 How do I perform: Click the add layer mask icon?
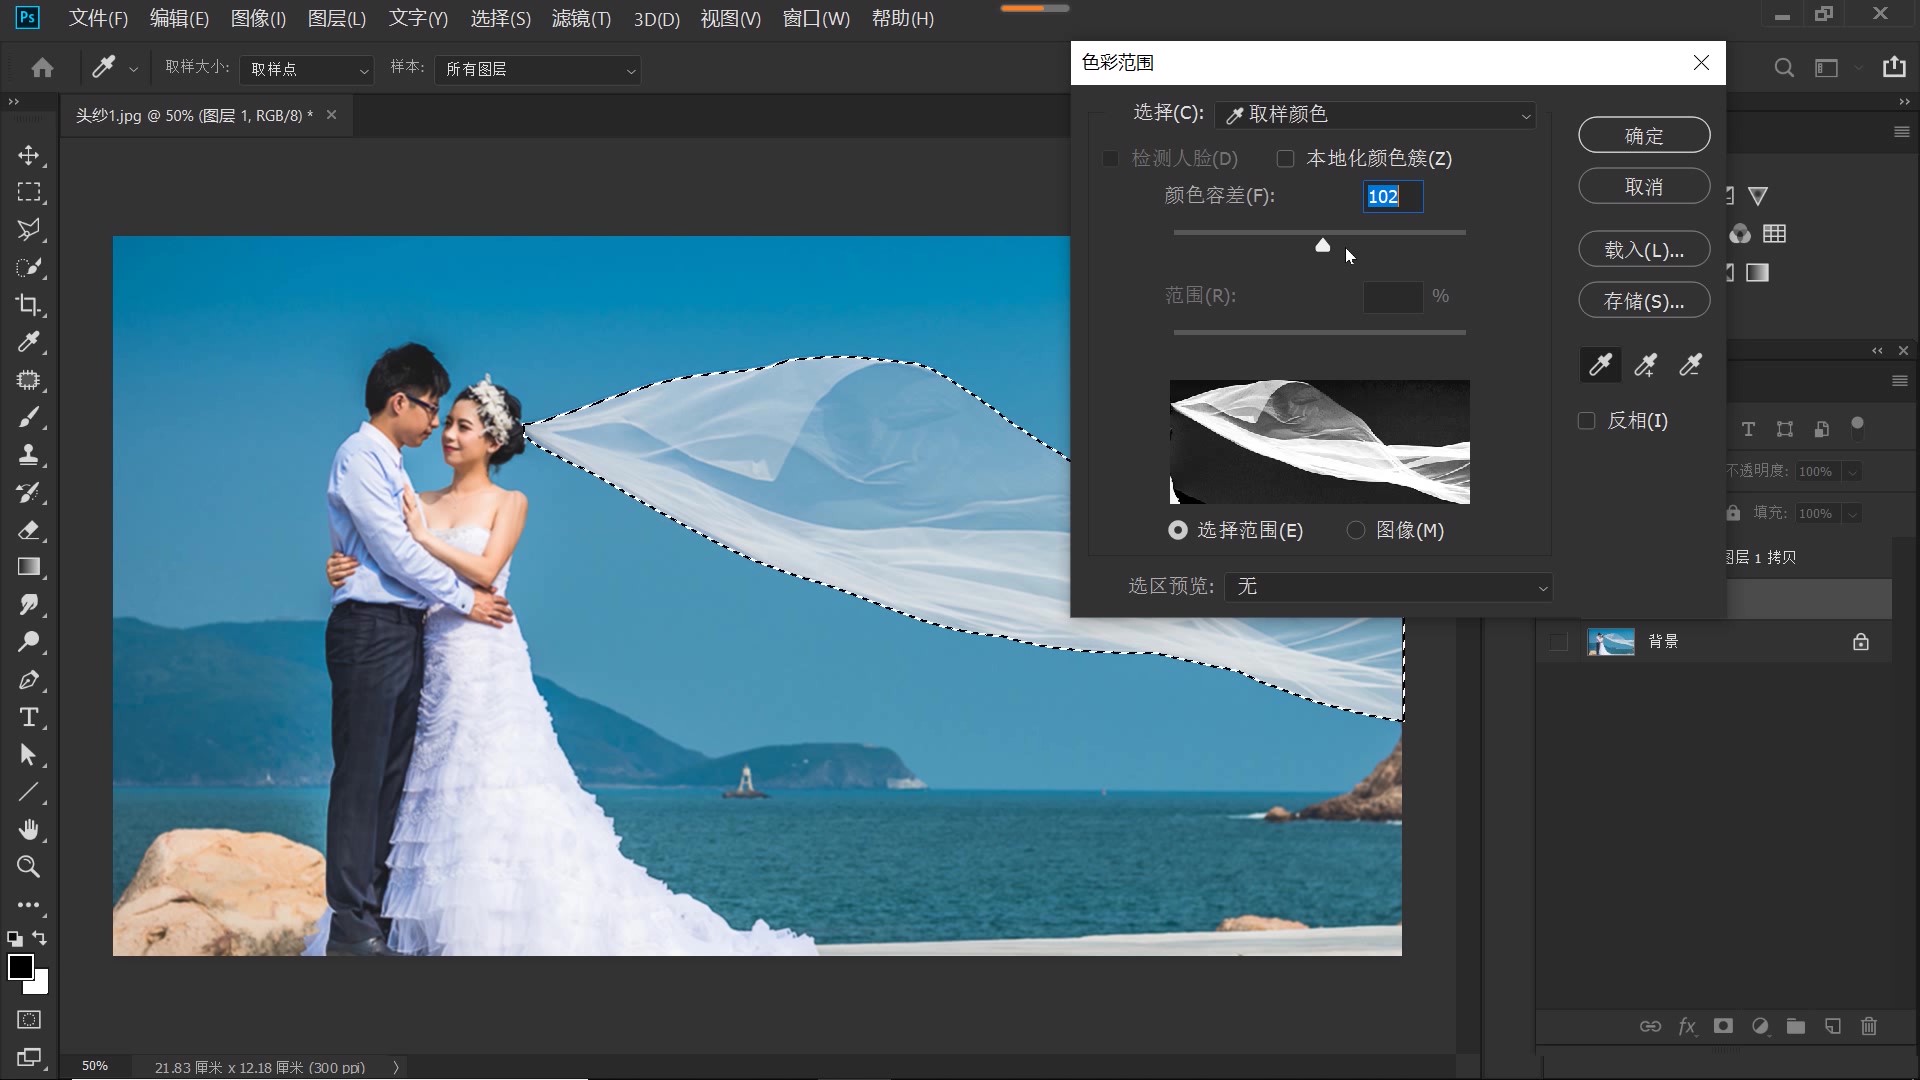pos(1723,1026)
